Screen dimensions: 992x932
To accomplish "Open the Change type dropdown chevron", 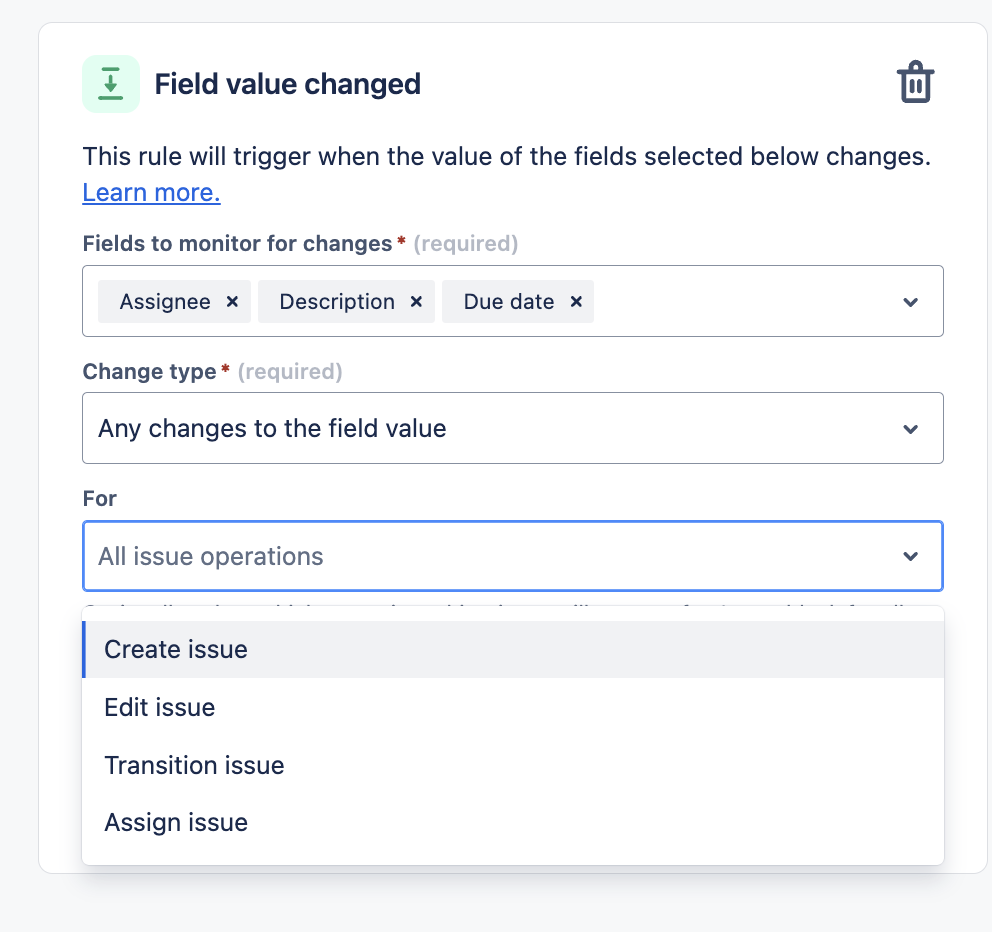I will pyautogui.click(x=910, y=429).
